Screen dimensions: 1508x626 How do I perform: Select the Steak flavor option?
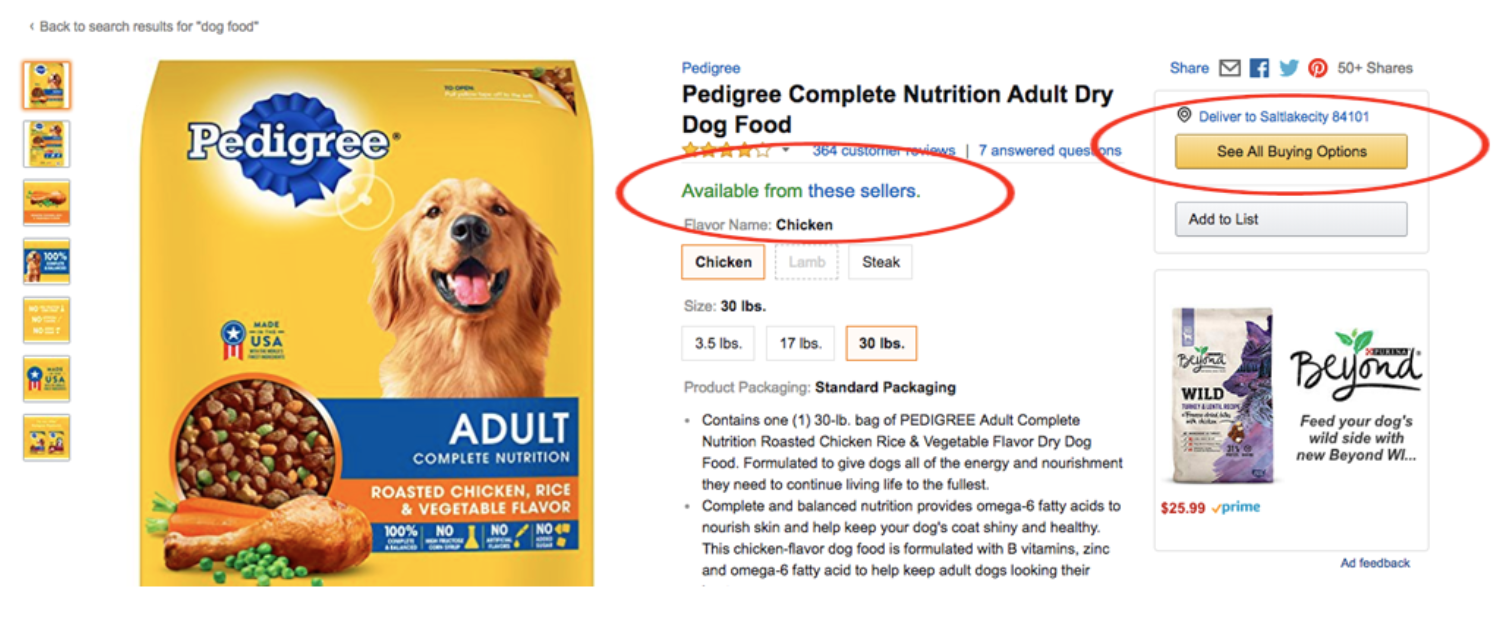(x=881, y=262)
